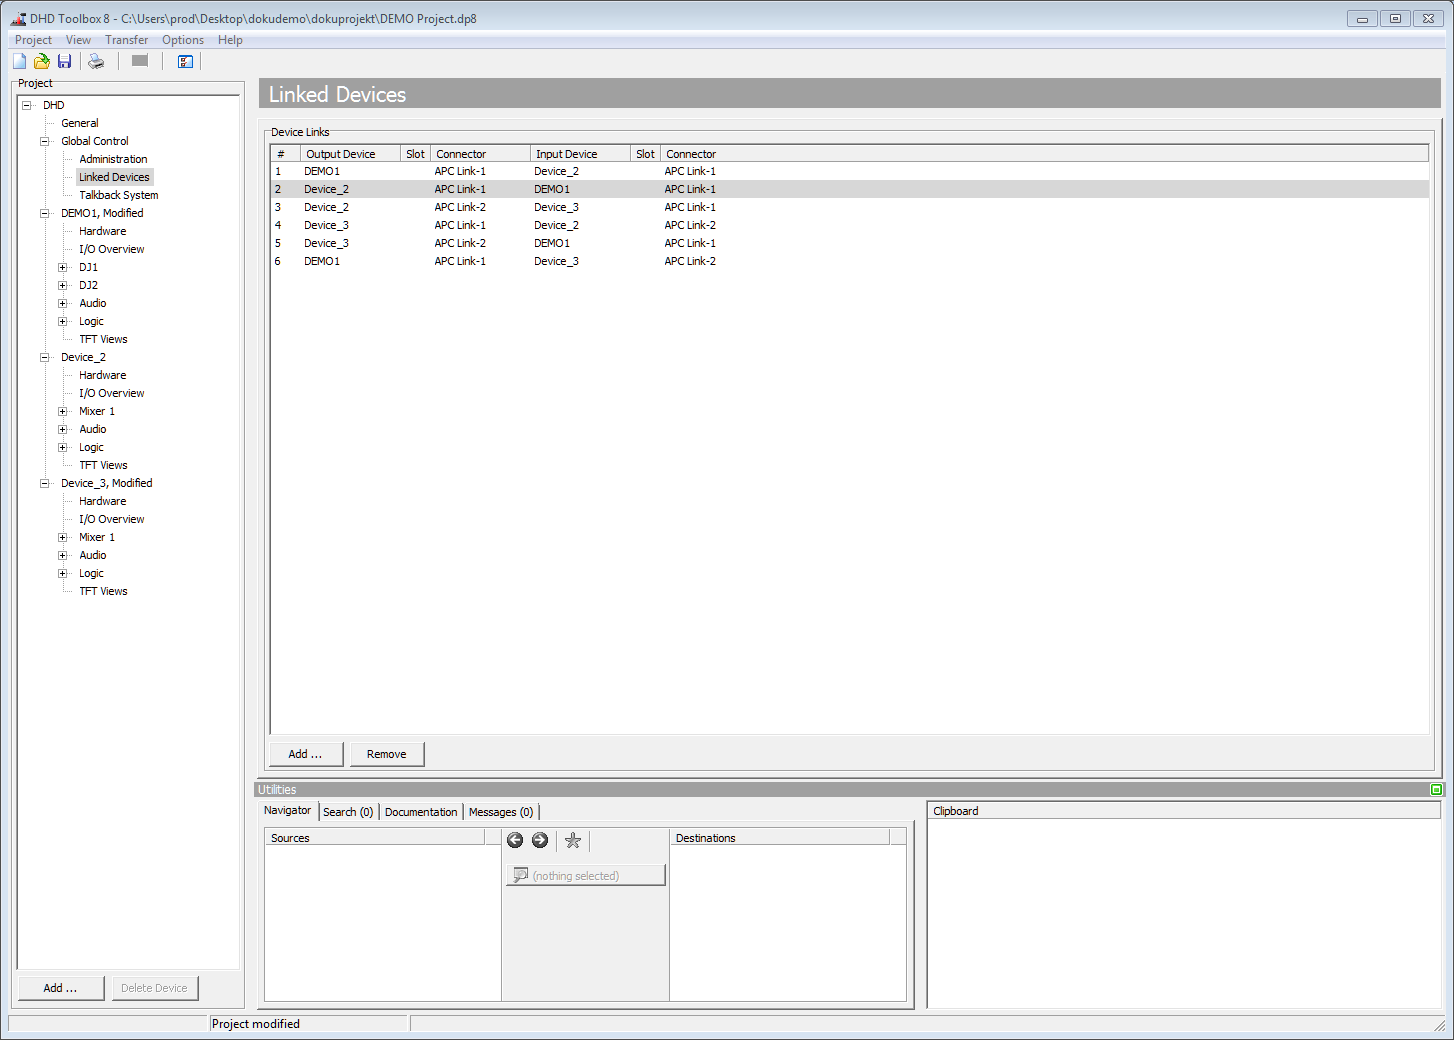Click the Navigator star favorites icon

573,840
